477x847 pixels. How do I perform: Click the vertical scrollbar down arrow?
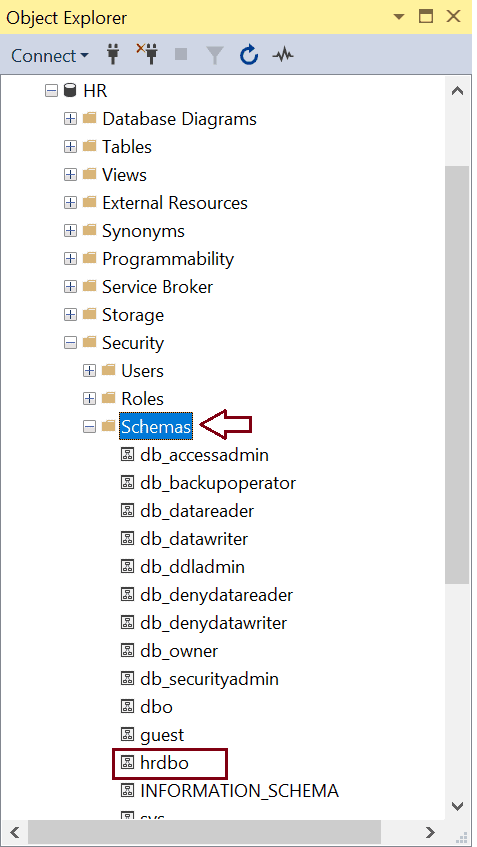pyautogui.click(x=457, y=806)
